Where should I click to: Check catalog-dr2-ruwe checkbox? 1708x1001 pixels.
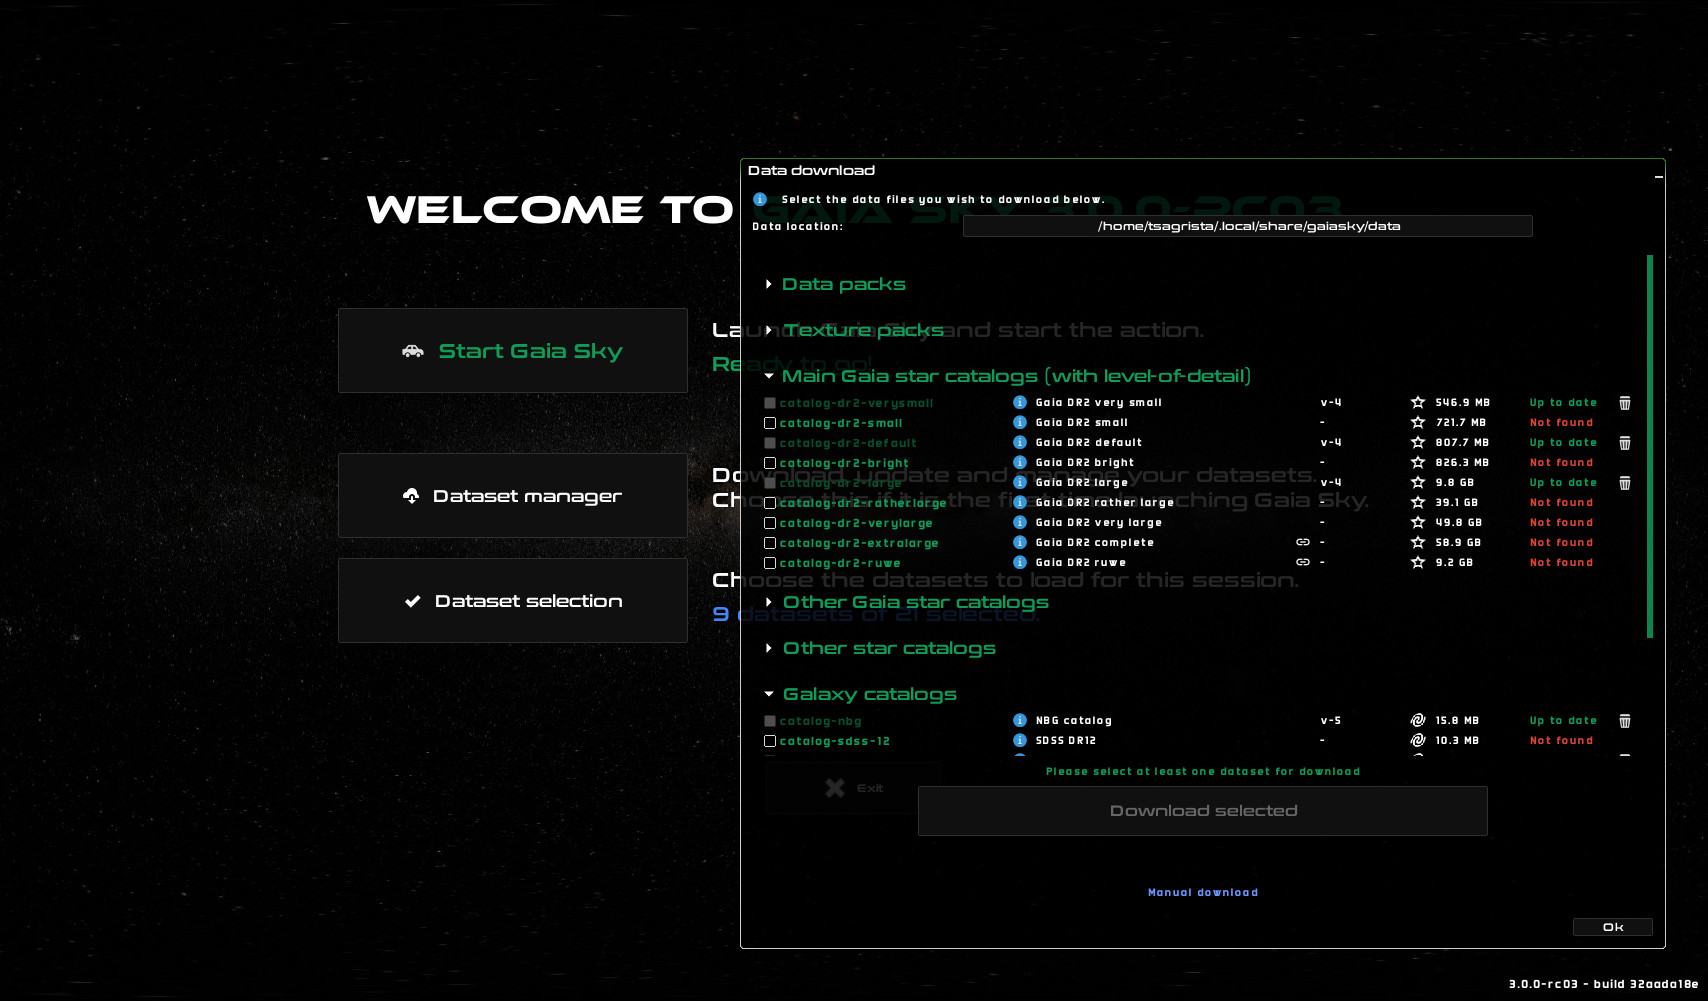(x=770, y=563)
